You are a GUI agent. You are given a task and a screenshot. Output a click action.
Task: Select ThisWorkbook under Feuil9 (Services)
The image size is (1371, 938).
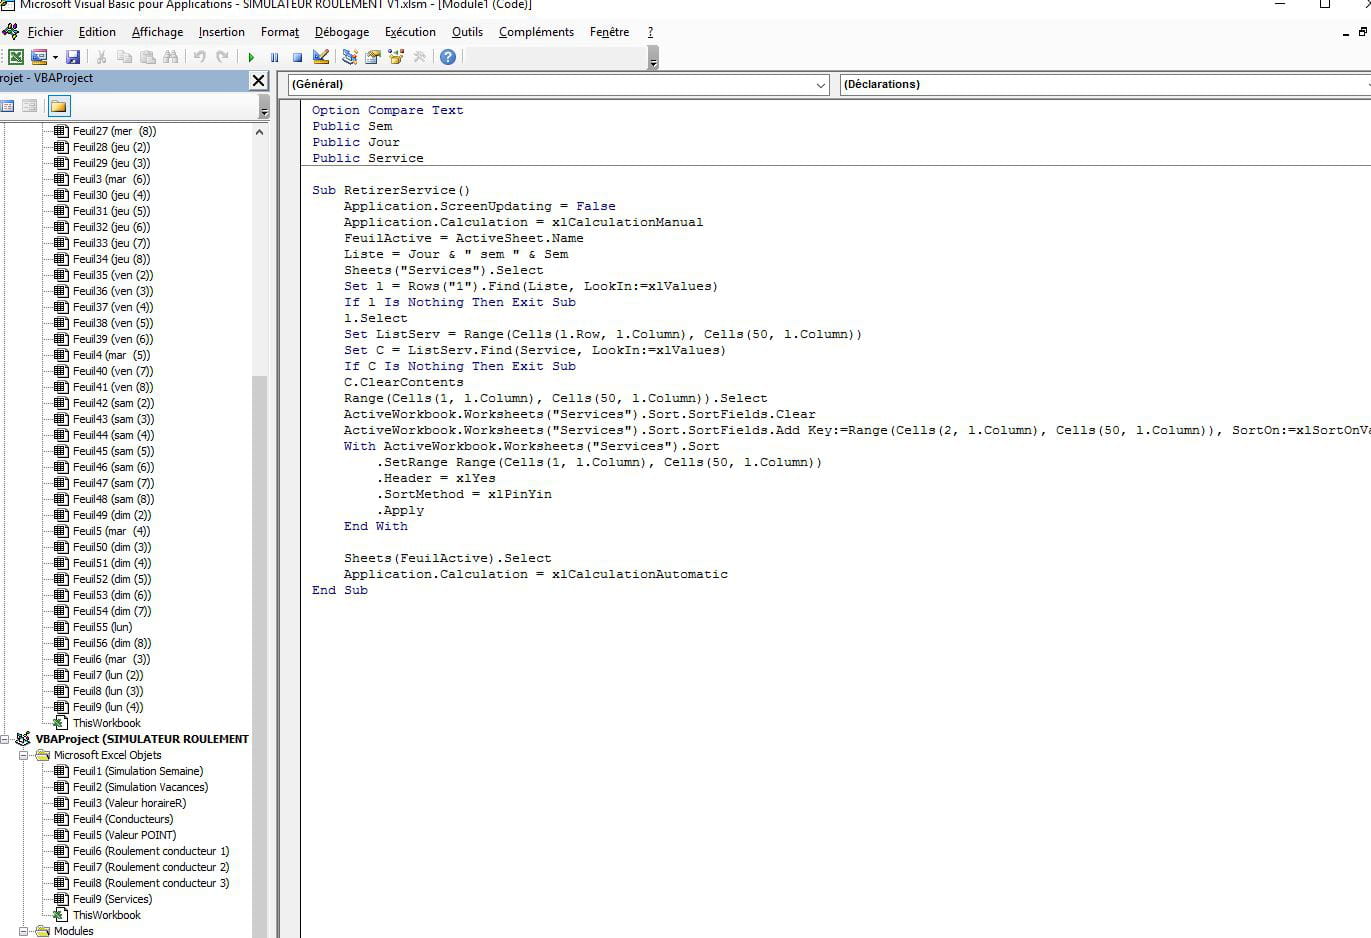click(x=107, y=915)
